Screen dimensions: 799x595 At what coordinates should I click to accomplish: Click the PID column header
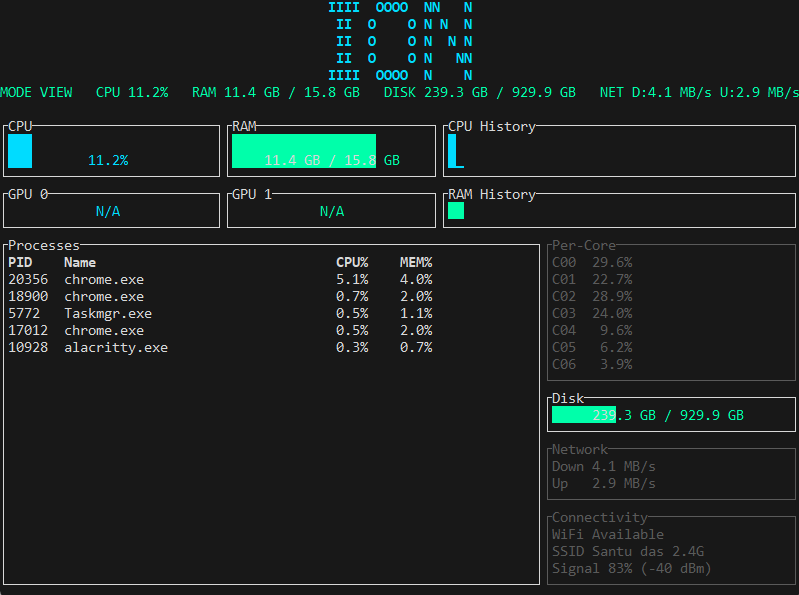tap(20, 262)
